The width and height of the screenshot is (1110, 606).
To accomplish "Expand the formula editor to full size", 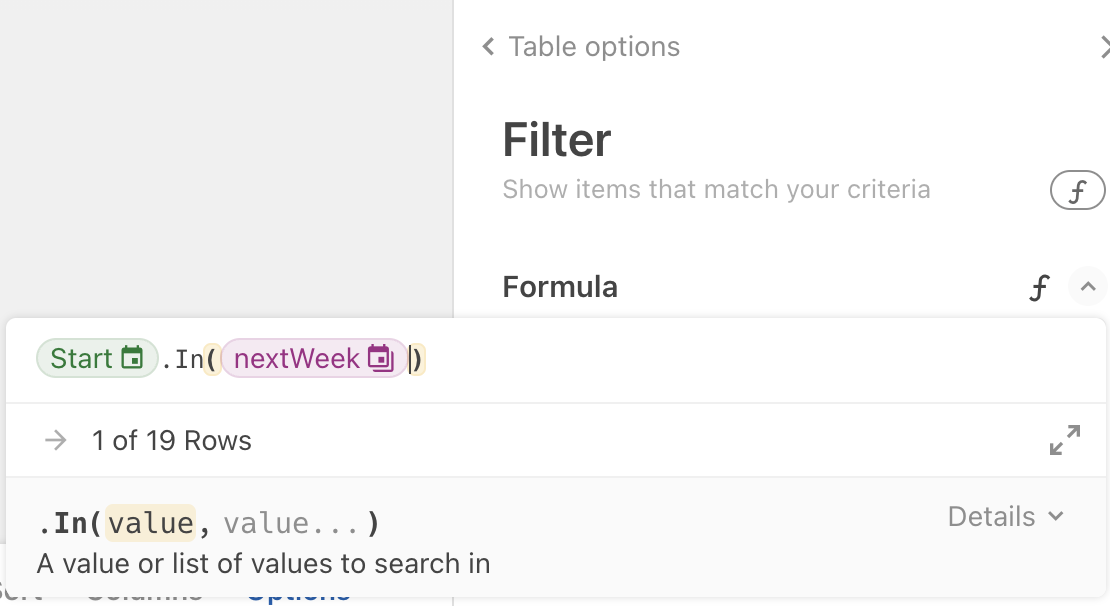I will click(x=1065, y=440).
